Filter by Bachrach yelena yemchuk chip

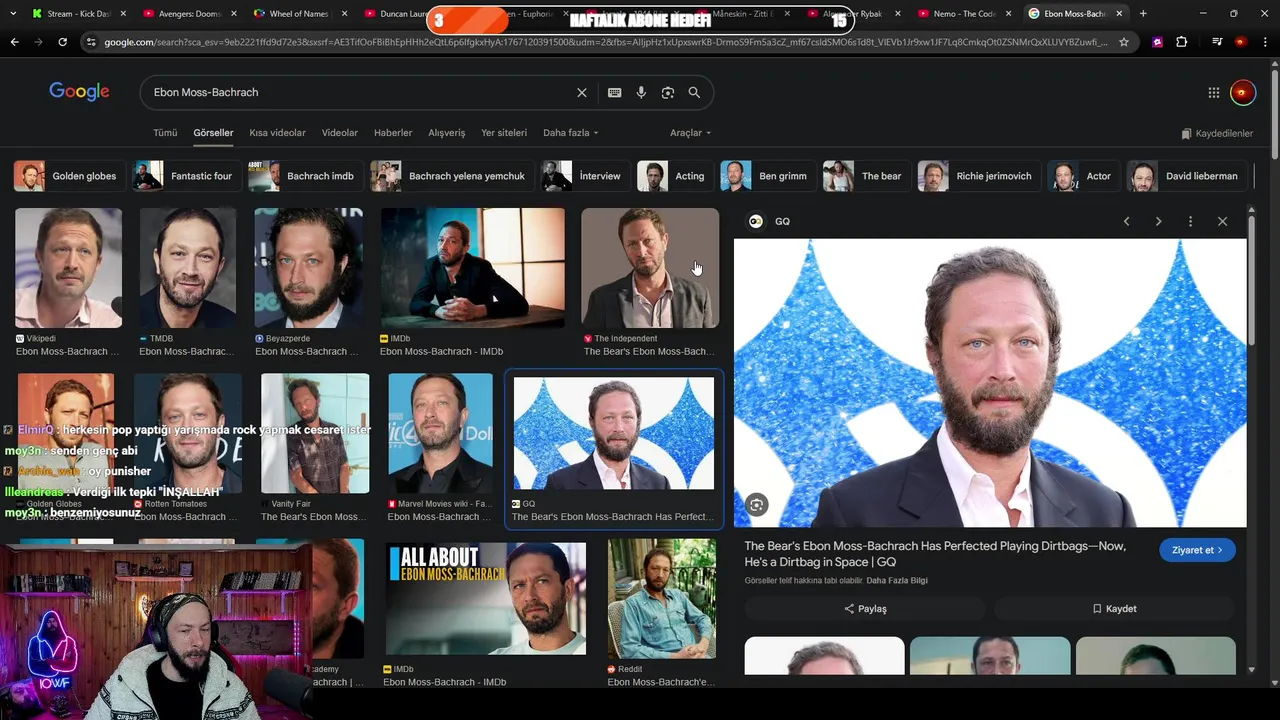click(451, 176)
